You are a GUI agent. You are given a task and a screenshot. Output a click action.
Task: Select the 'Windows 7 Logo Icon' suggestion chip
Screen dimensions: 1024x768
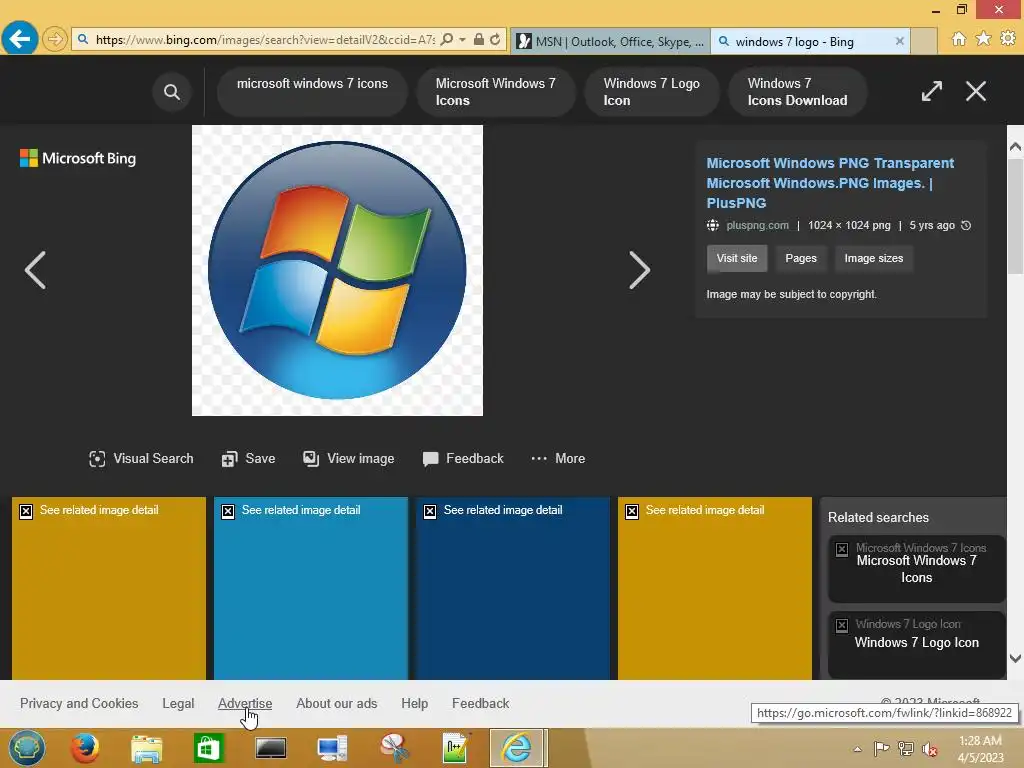652,92
